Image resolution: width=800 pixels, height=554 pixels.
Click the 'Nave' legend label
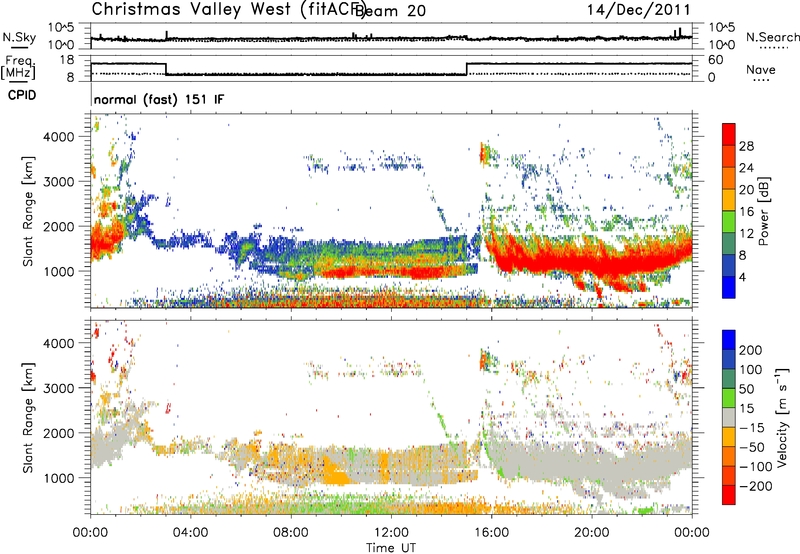(761, 69)
